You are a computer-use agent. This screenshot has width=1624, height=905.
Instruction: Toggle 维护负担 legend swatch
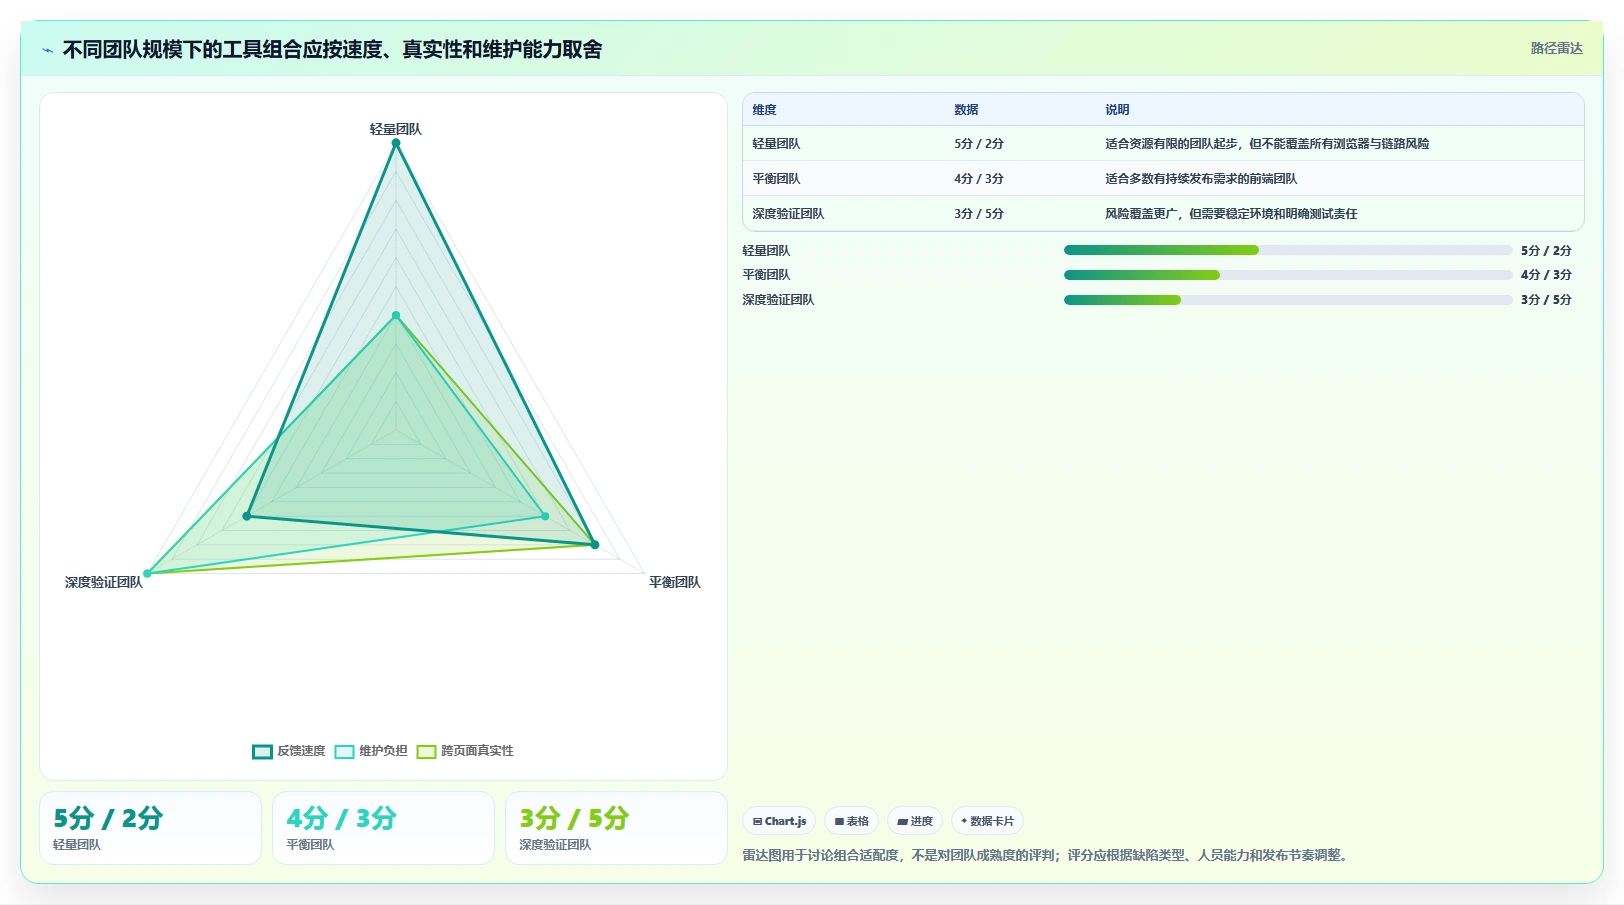coord(344,751)
